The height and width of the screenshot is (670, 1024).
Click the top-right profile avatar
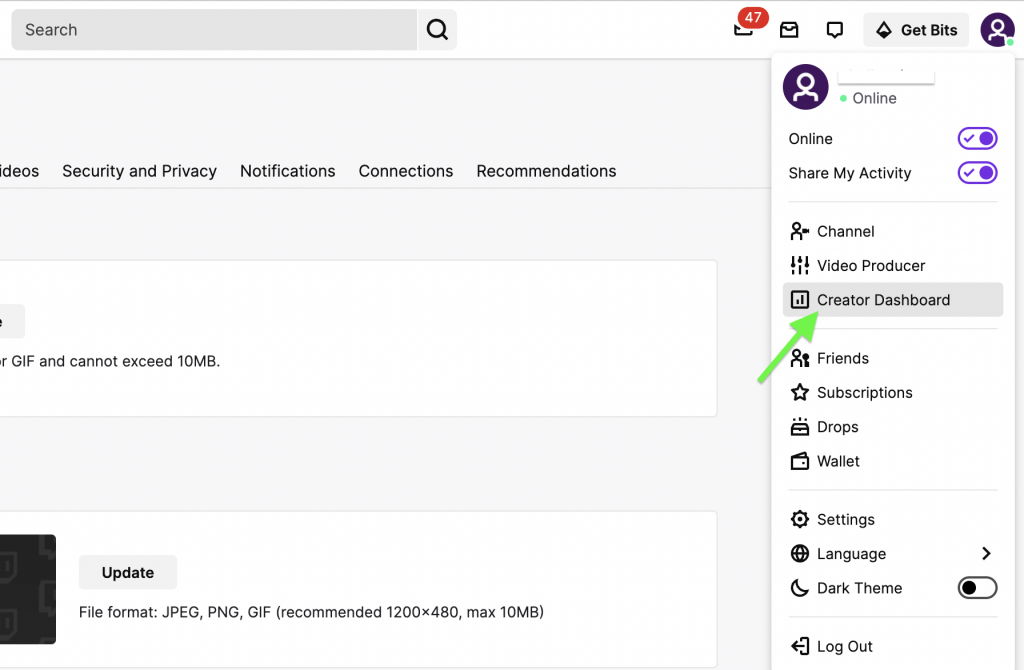click(997, 30)
